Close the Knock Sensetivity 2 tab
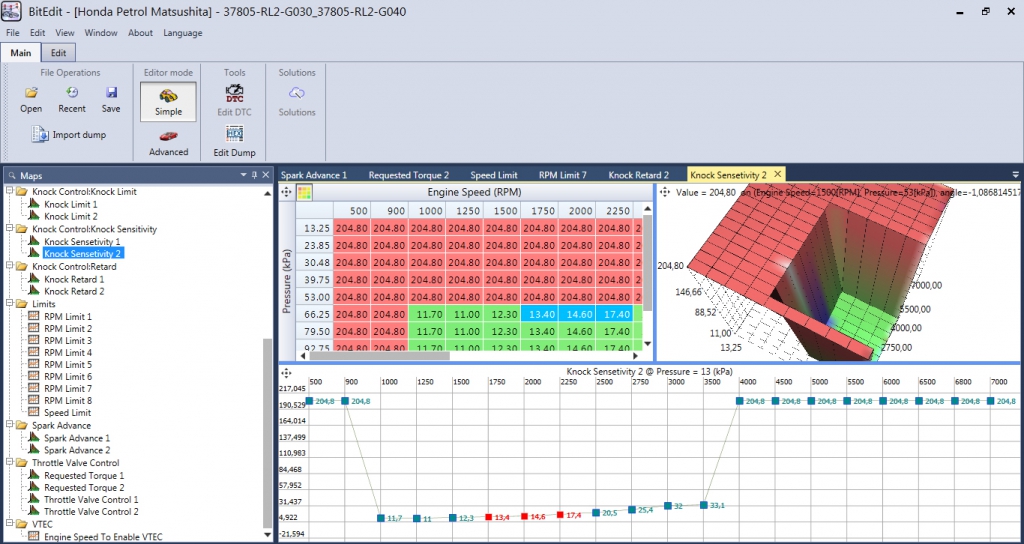Image resolution: width=1024 pixels, height=544 pixels. coord(777,174)
